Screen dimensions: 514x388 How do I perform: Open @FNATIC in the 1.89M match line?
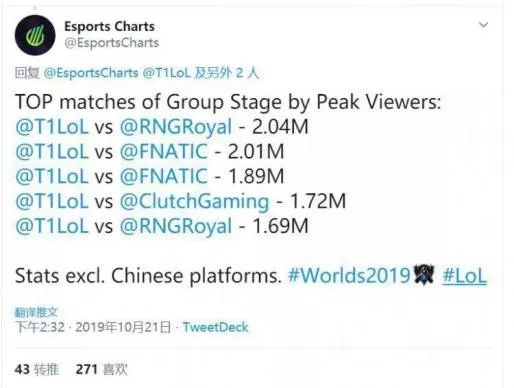click(x=164, y=176)
